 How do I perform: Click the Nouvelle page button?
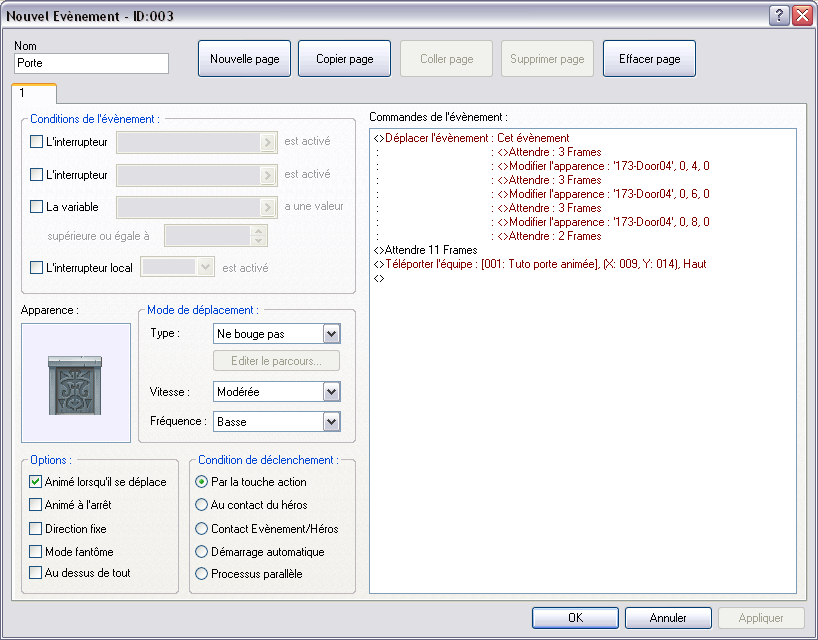tap(244, 58)
